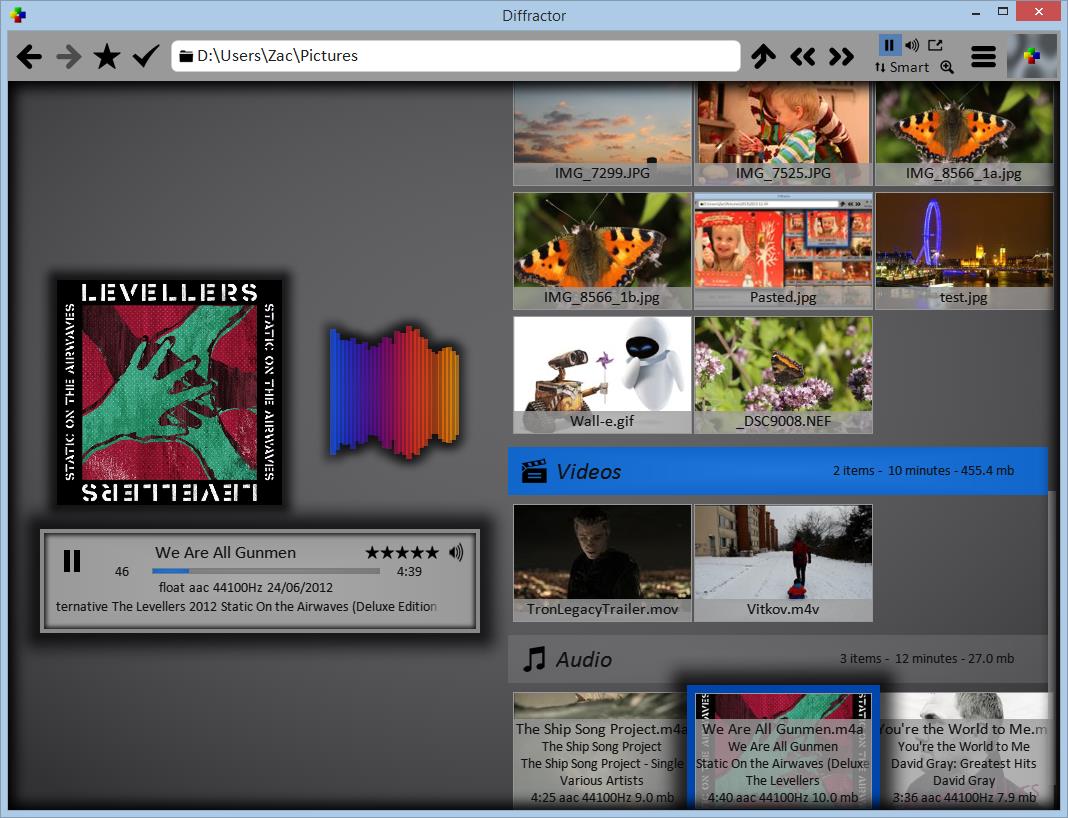1068x818 pixels.
Task: Pause playback using the toolbar pause button
Action: click(889, 45)
